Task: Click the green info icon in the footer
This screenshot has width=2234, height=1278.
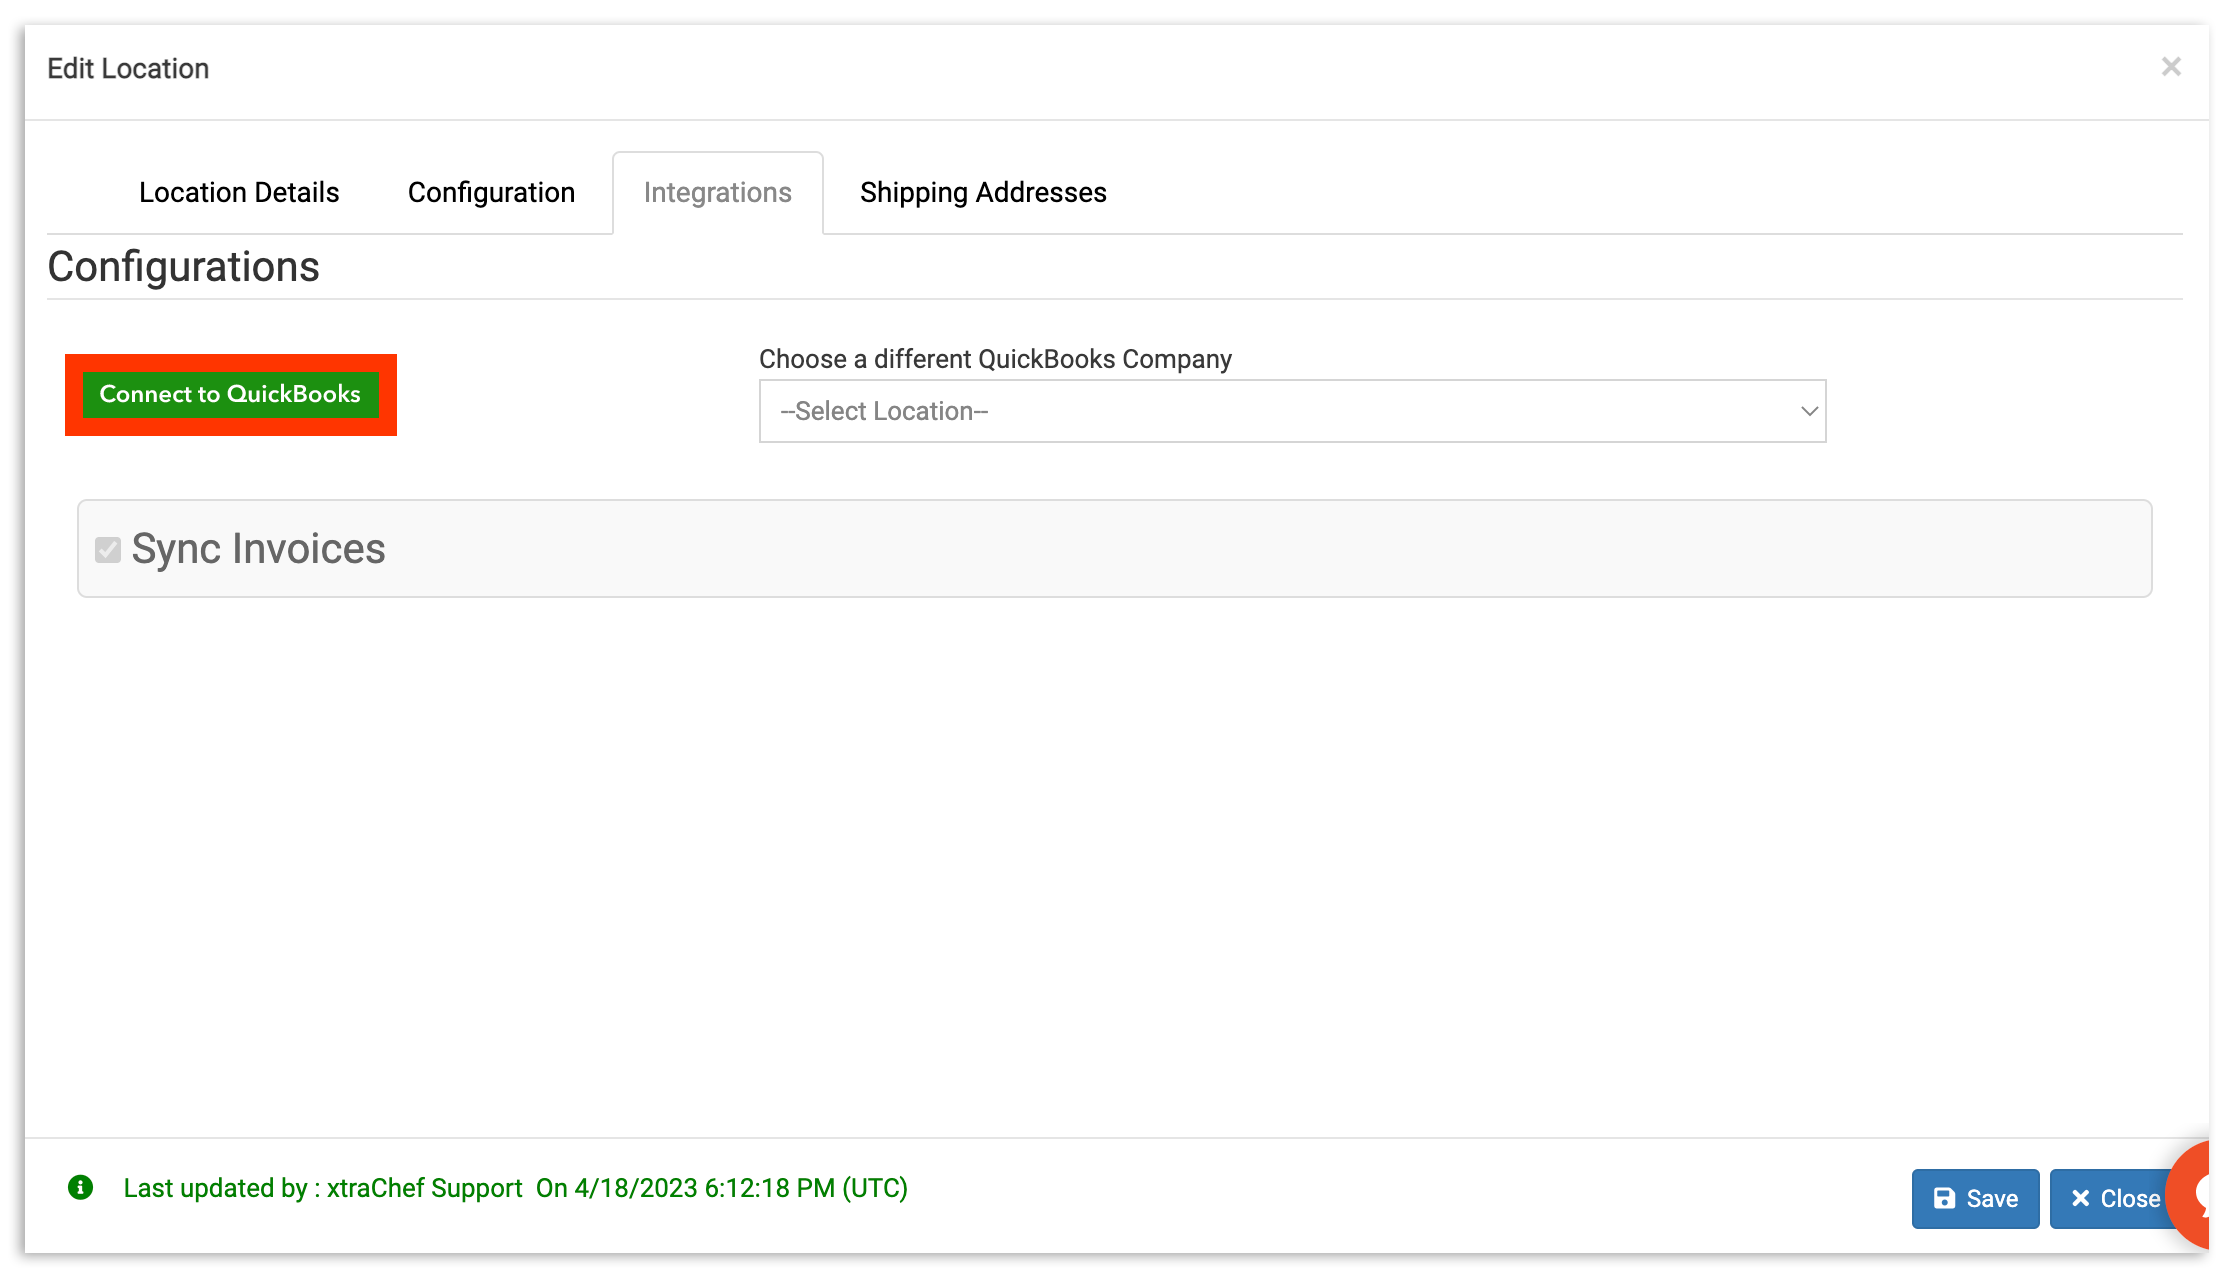Action: point(81,1188)
